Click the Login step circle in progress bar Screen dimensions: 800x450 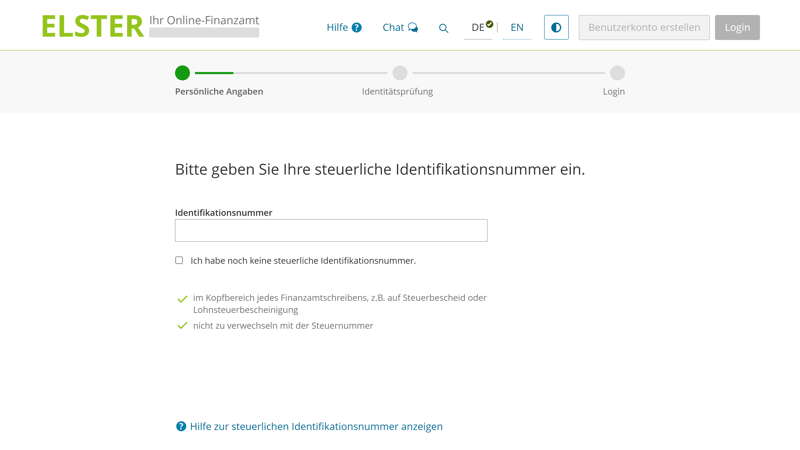tap(617, 73)
